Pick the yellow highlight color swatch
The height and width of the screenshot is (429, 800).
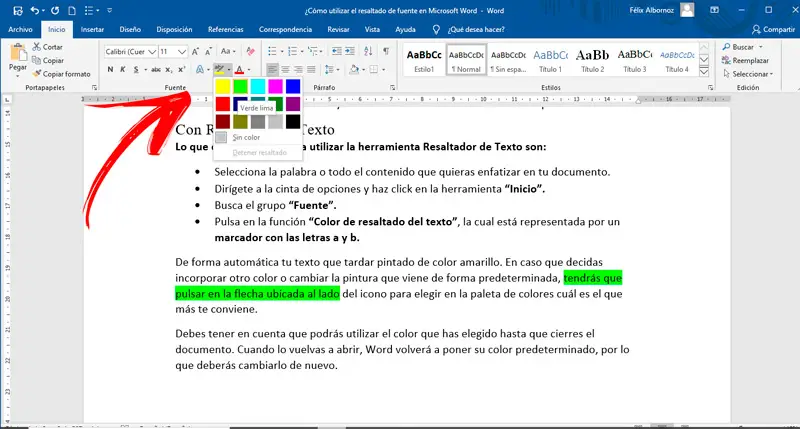(223, 86)
